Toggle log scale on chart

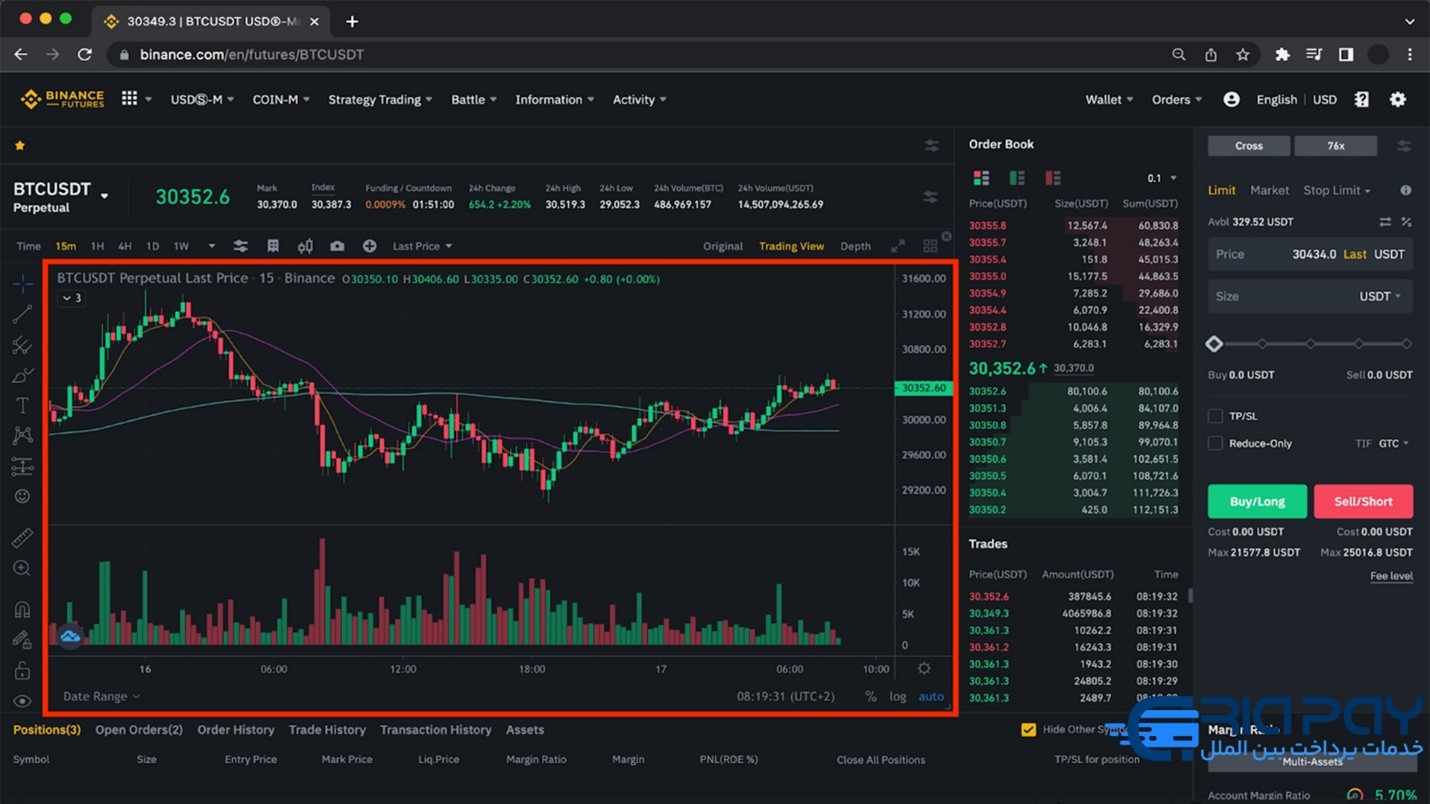click(898, 697)
